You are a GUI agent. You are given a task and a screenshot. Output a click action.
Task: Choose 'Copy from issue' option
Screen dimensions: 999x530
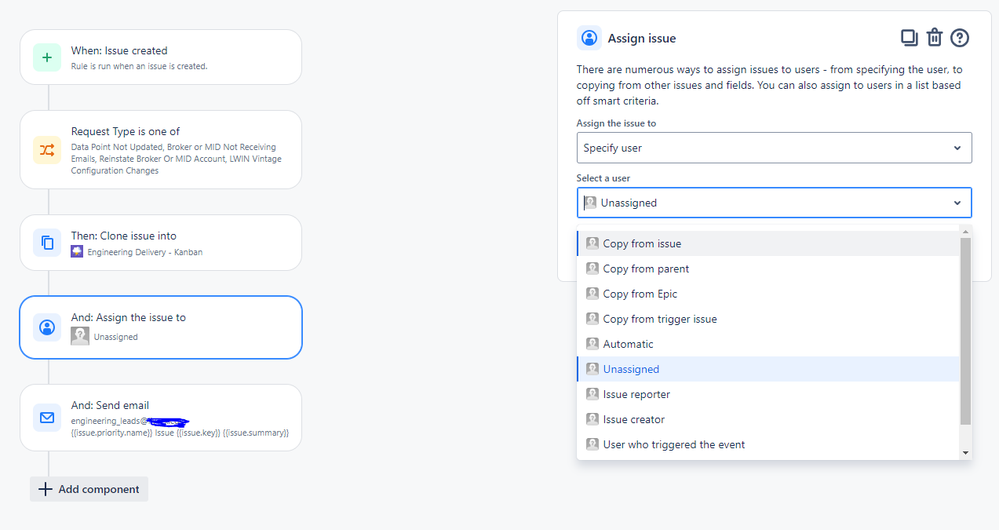tap(768, 243)
